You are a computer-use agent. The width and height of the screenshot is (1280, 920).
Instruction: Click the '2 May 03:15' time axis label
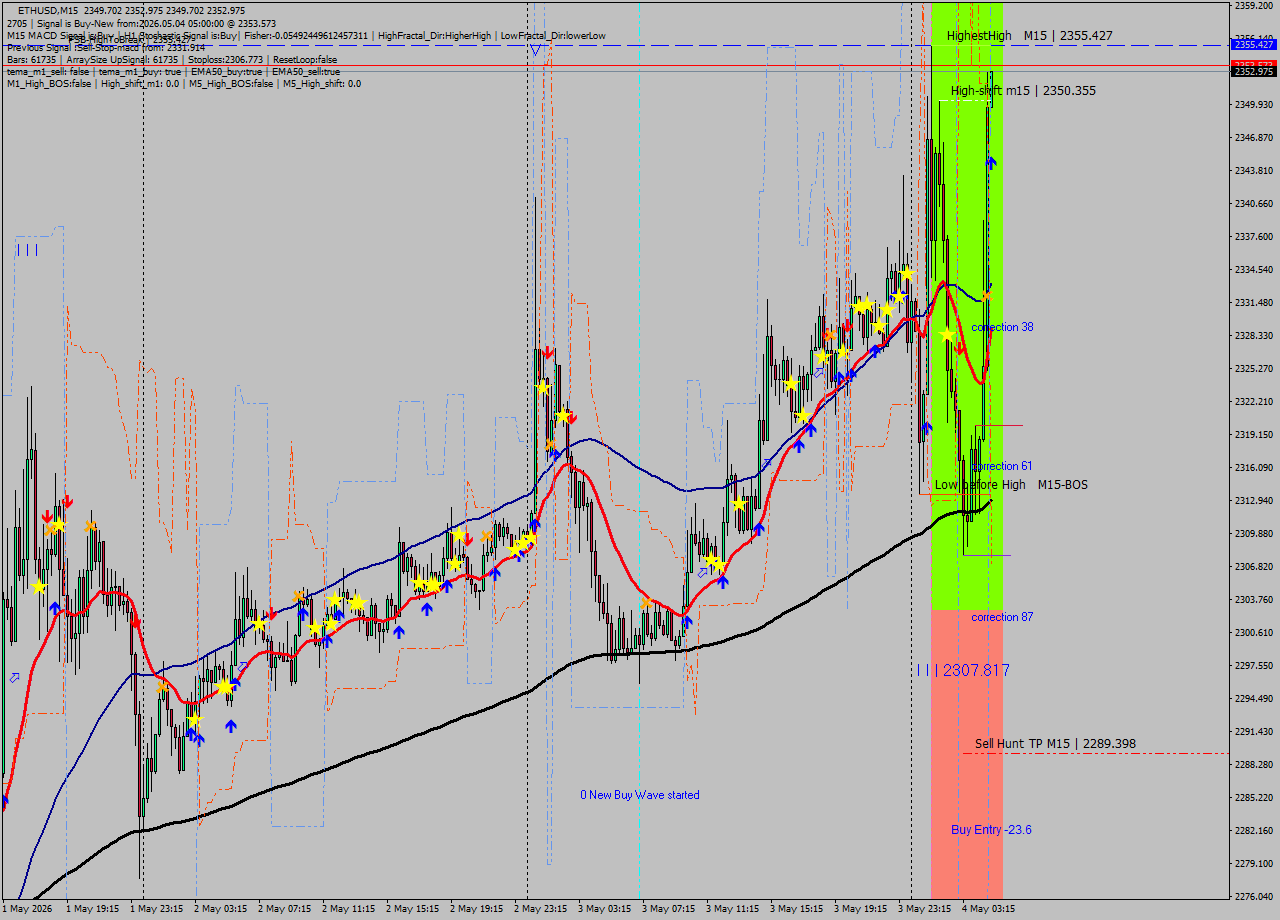(221, 909)
